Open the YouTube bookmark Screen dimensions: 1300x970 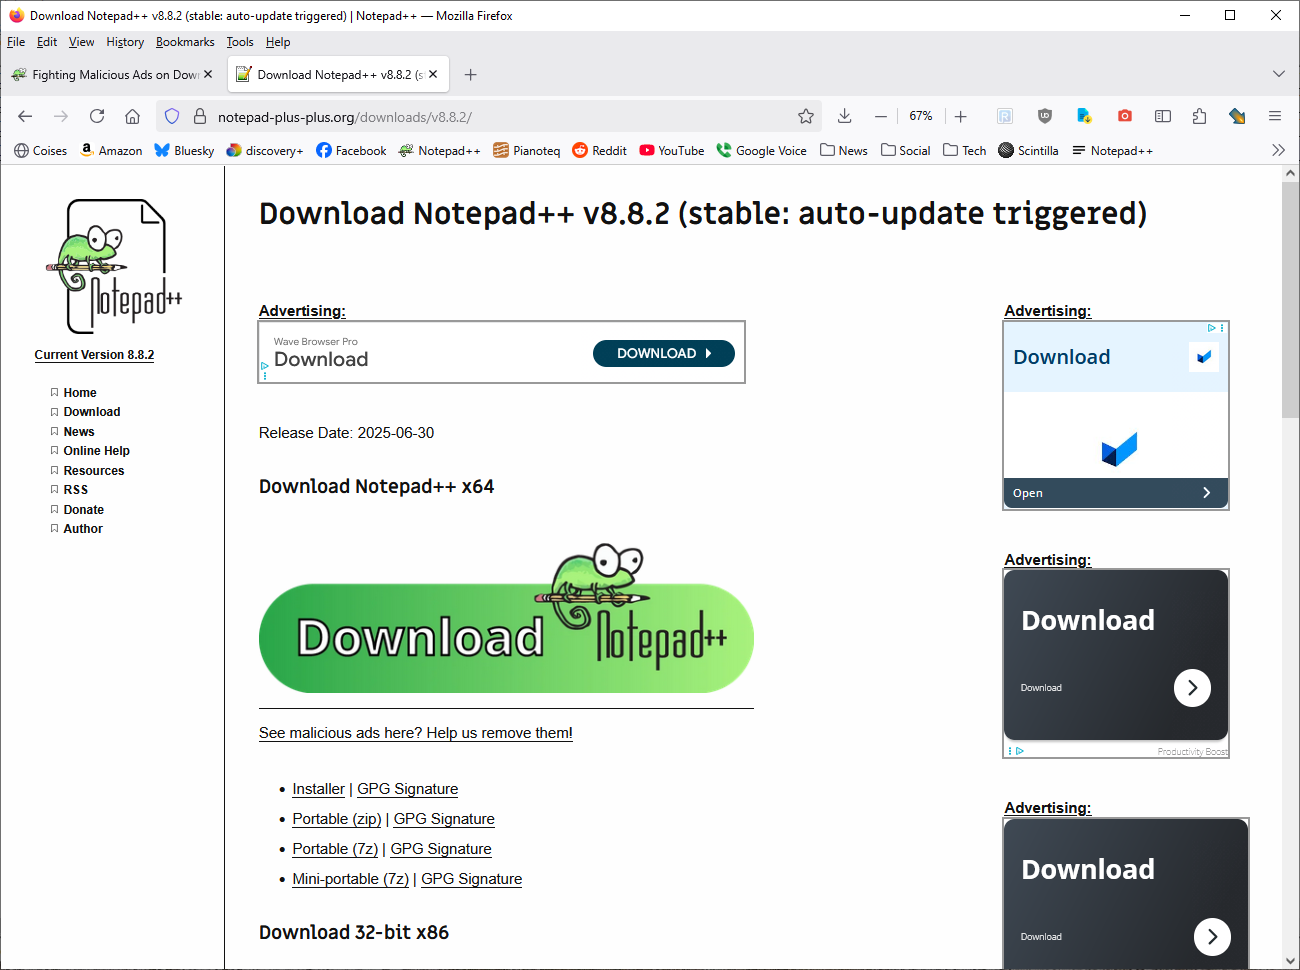(x=672, y=150)
